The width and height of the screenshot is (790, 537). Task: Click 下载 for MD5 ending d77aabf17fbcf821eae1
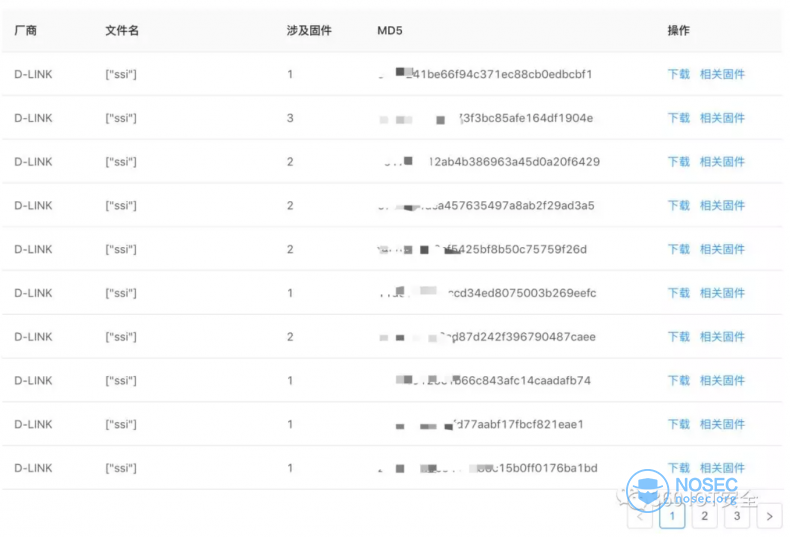point(678,424)
